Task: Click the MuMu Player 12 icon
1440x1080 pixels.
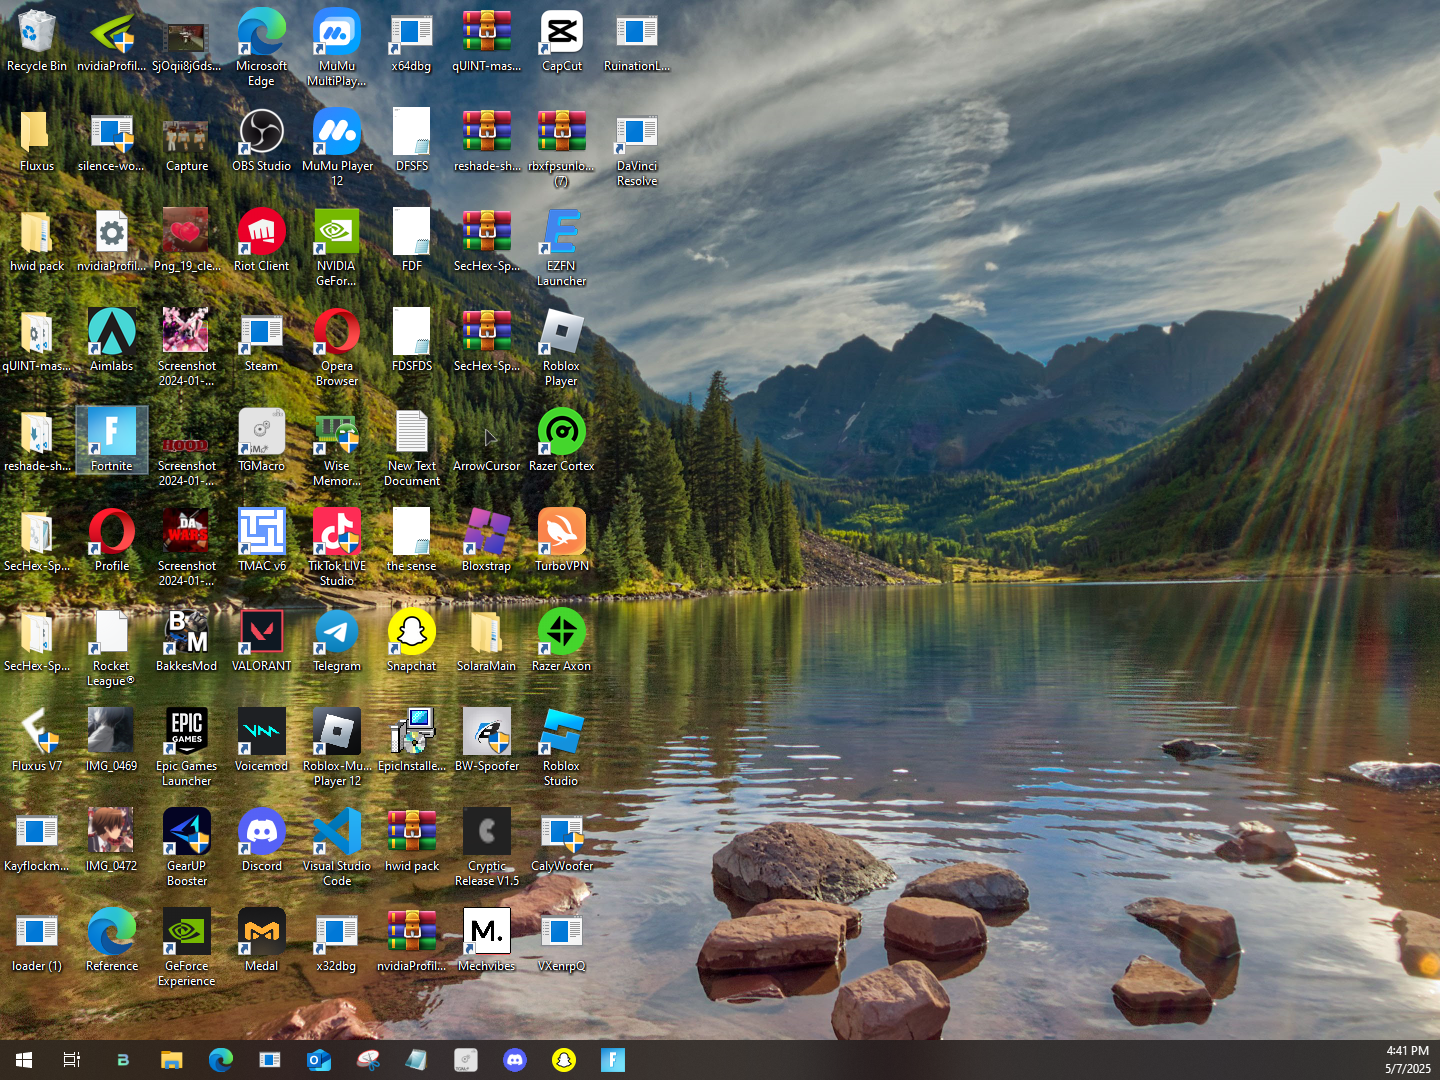Action: 337,148
